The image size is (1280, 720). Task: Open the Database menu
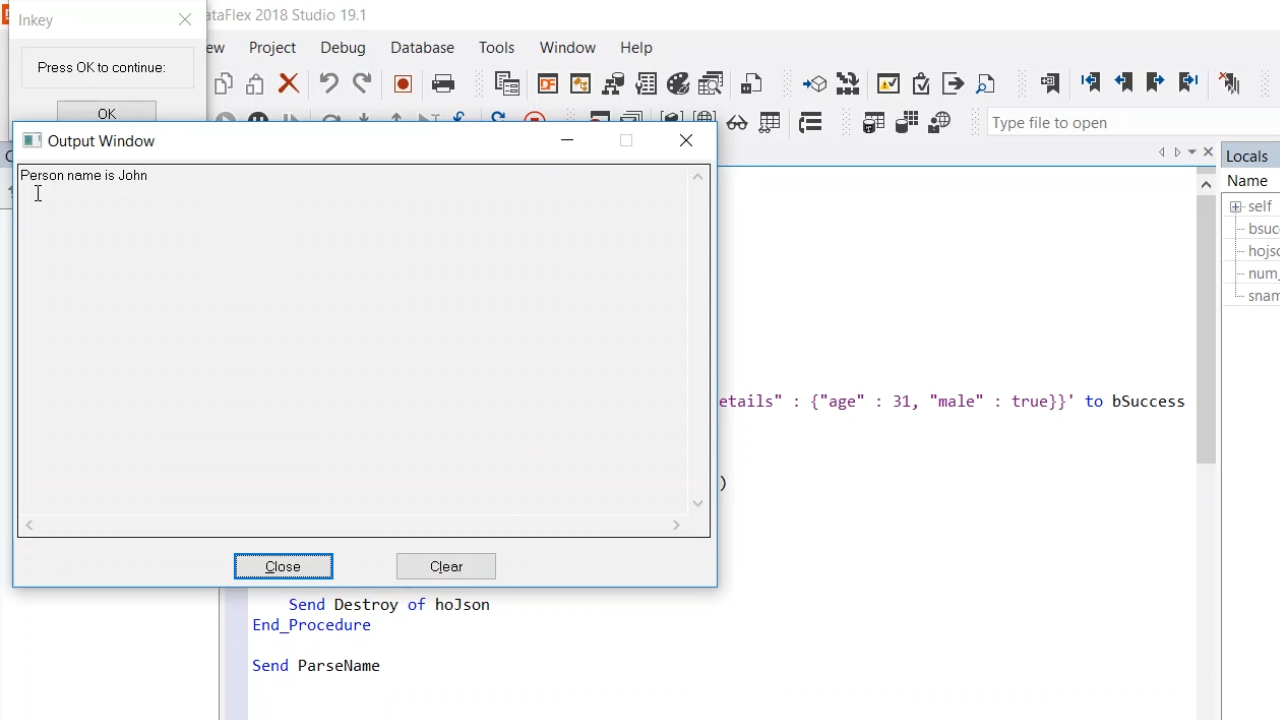point(422,47)
